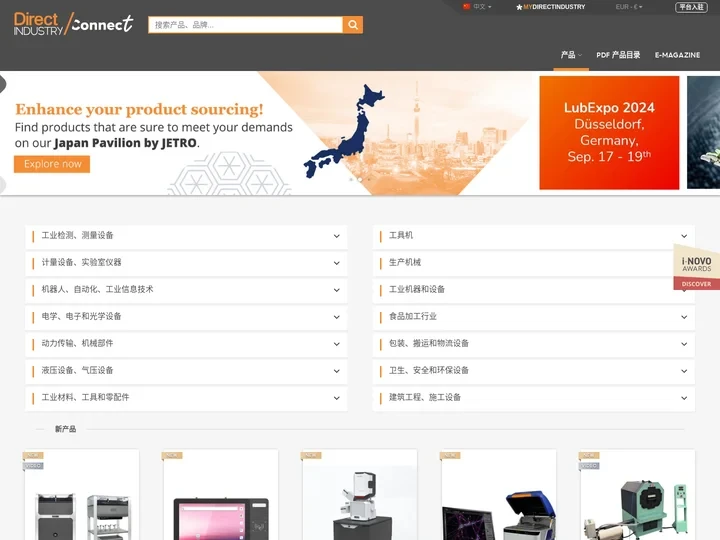Open the 中文 language dropdown

pos(482,6)
